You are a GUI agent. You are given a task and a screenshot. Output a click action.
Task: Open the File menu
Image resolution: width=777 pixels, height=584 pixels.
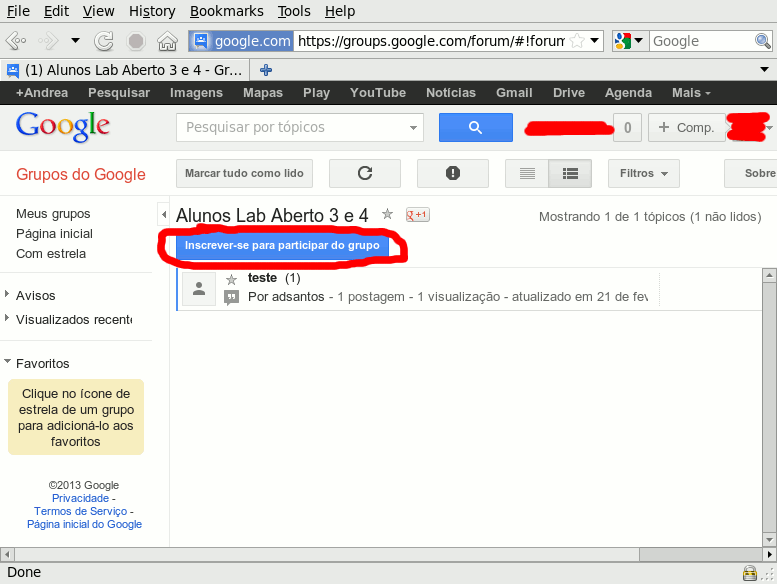coord(18,11)
